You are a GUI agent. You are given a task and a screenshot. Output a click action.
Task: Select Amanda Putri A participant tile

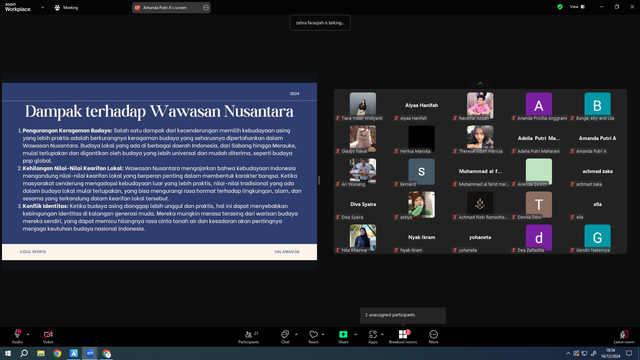coord(597,139)
